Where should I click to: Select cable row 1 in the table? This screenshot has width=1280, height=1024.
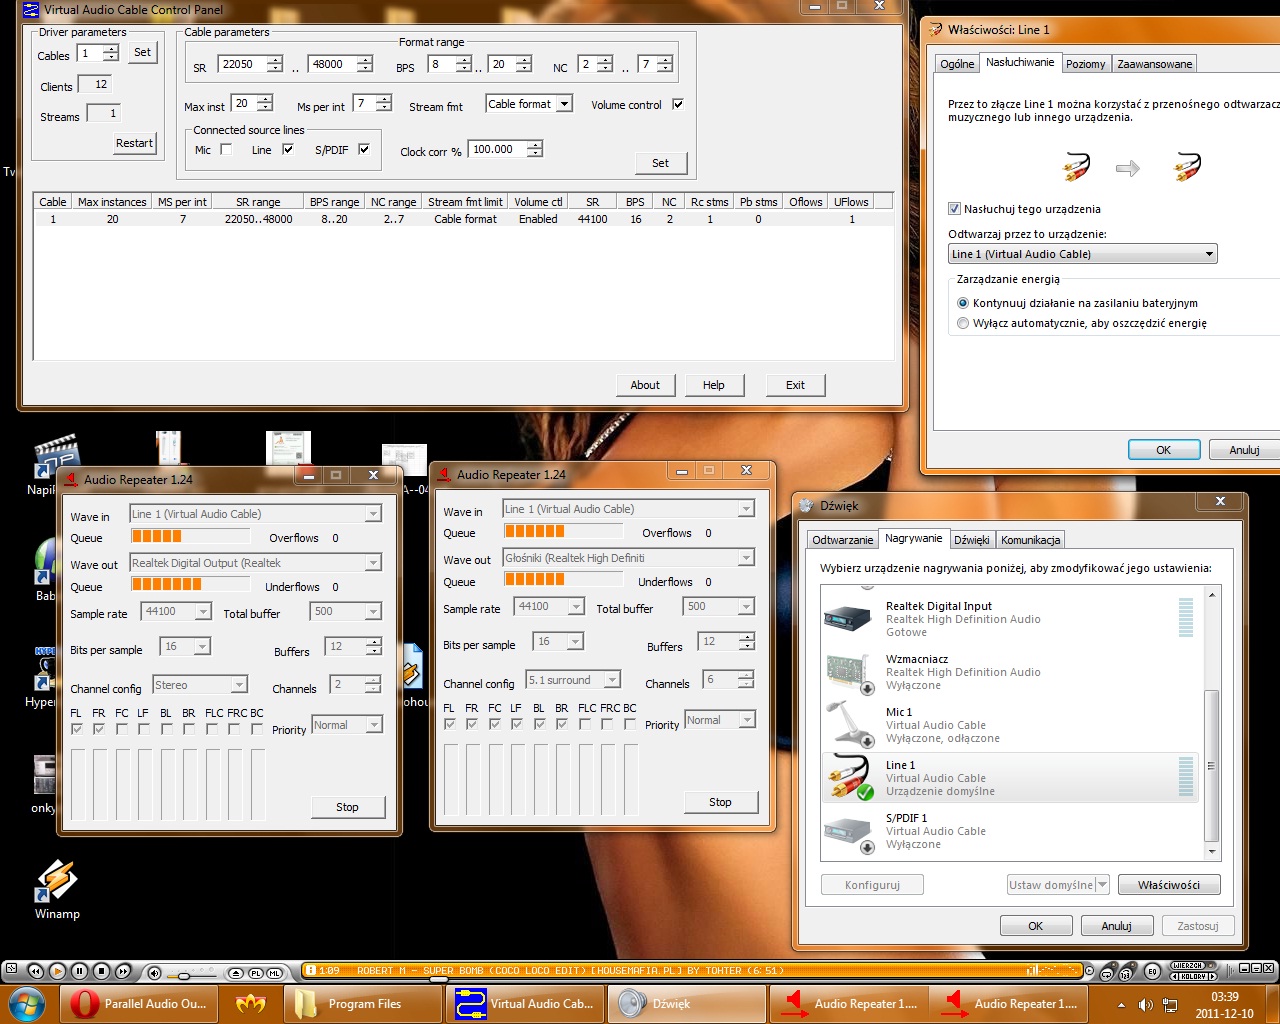(464, 219)
